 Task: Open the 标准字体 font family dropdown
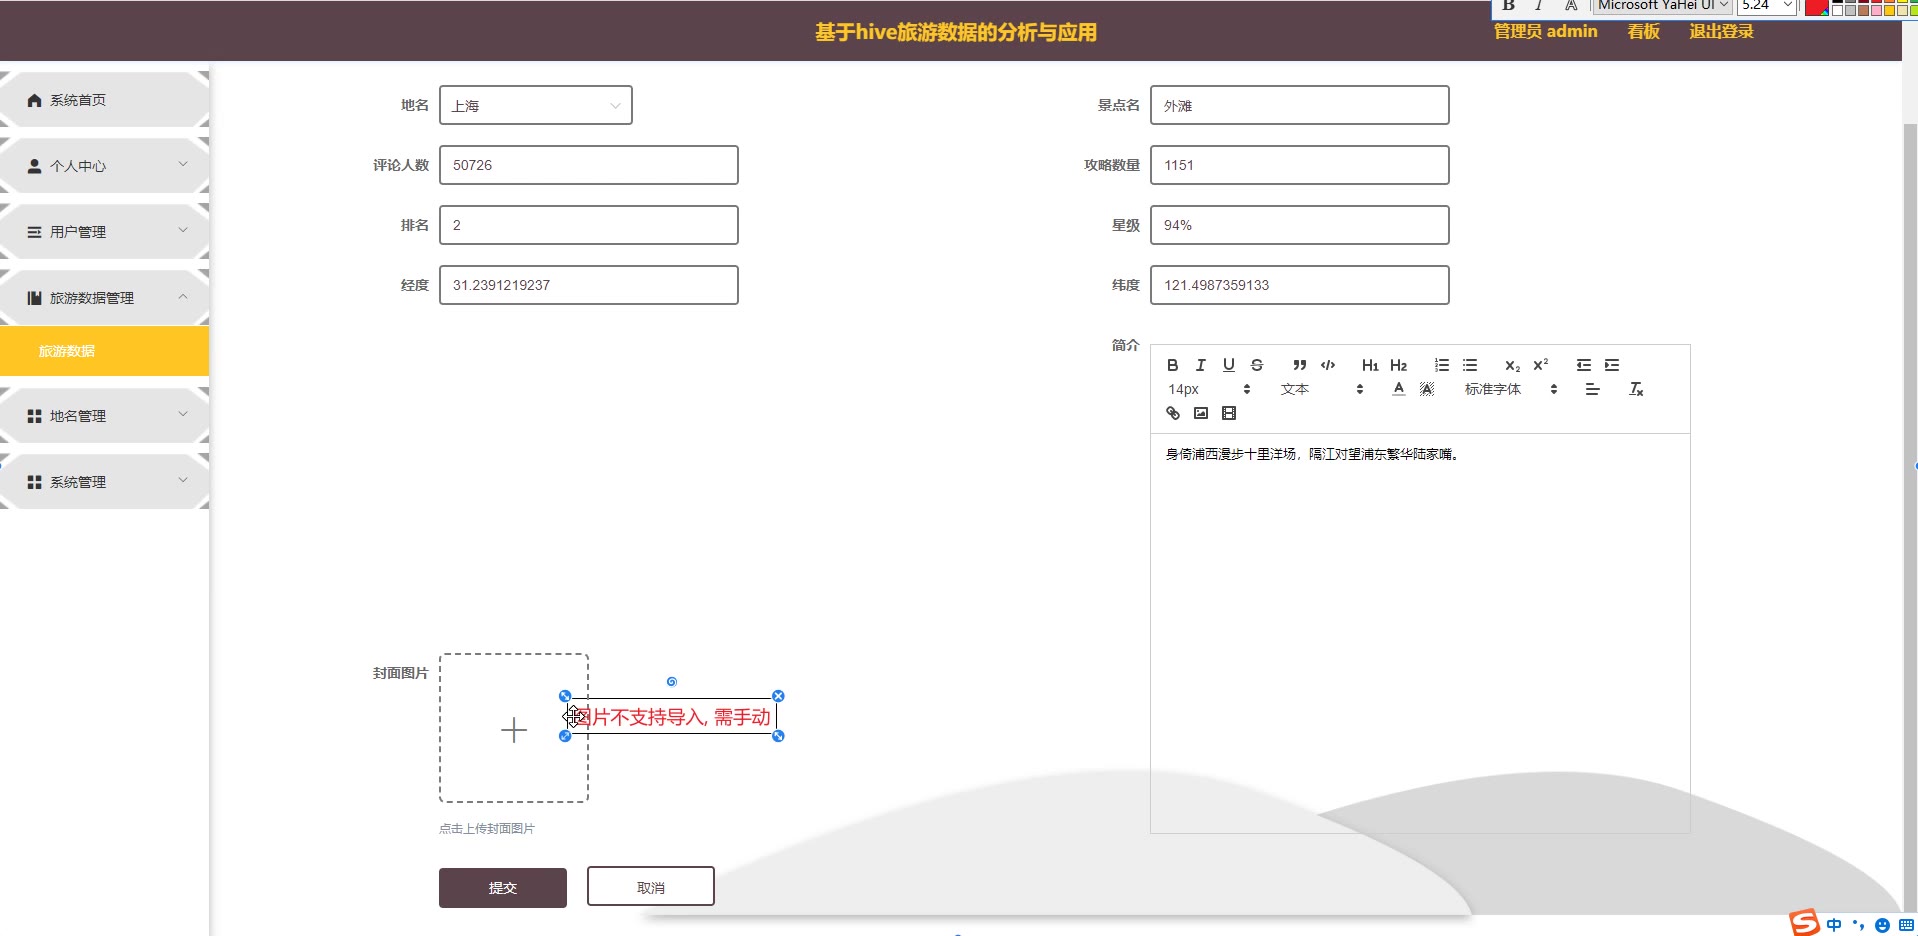(x=1511, y=389)
